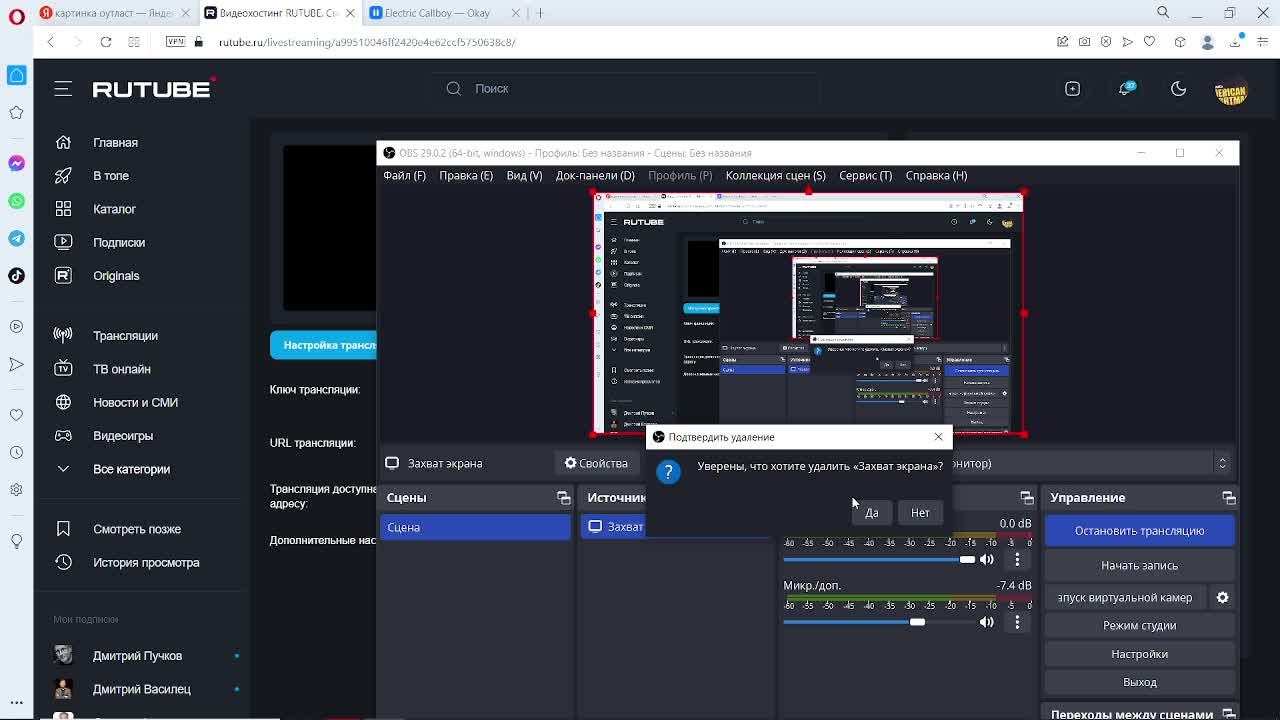Open Opera history clock in sidebar
This screenshot has width=1280, height=720.
click(x=16, y=452)
